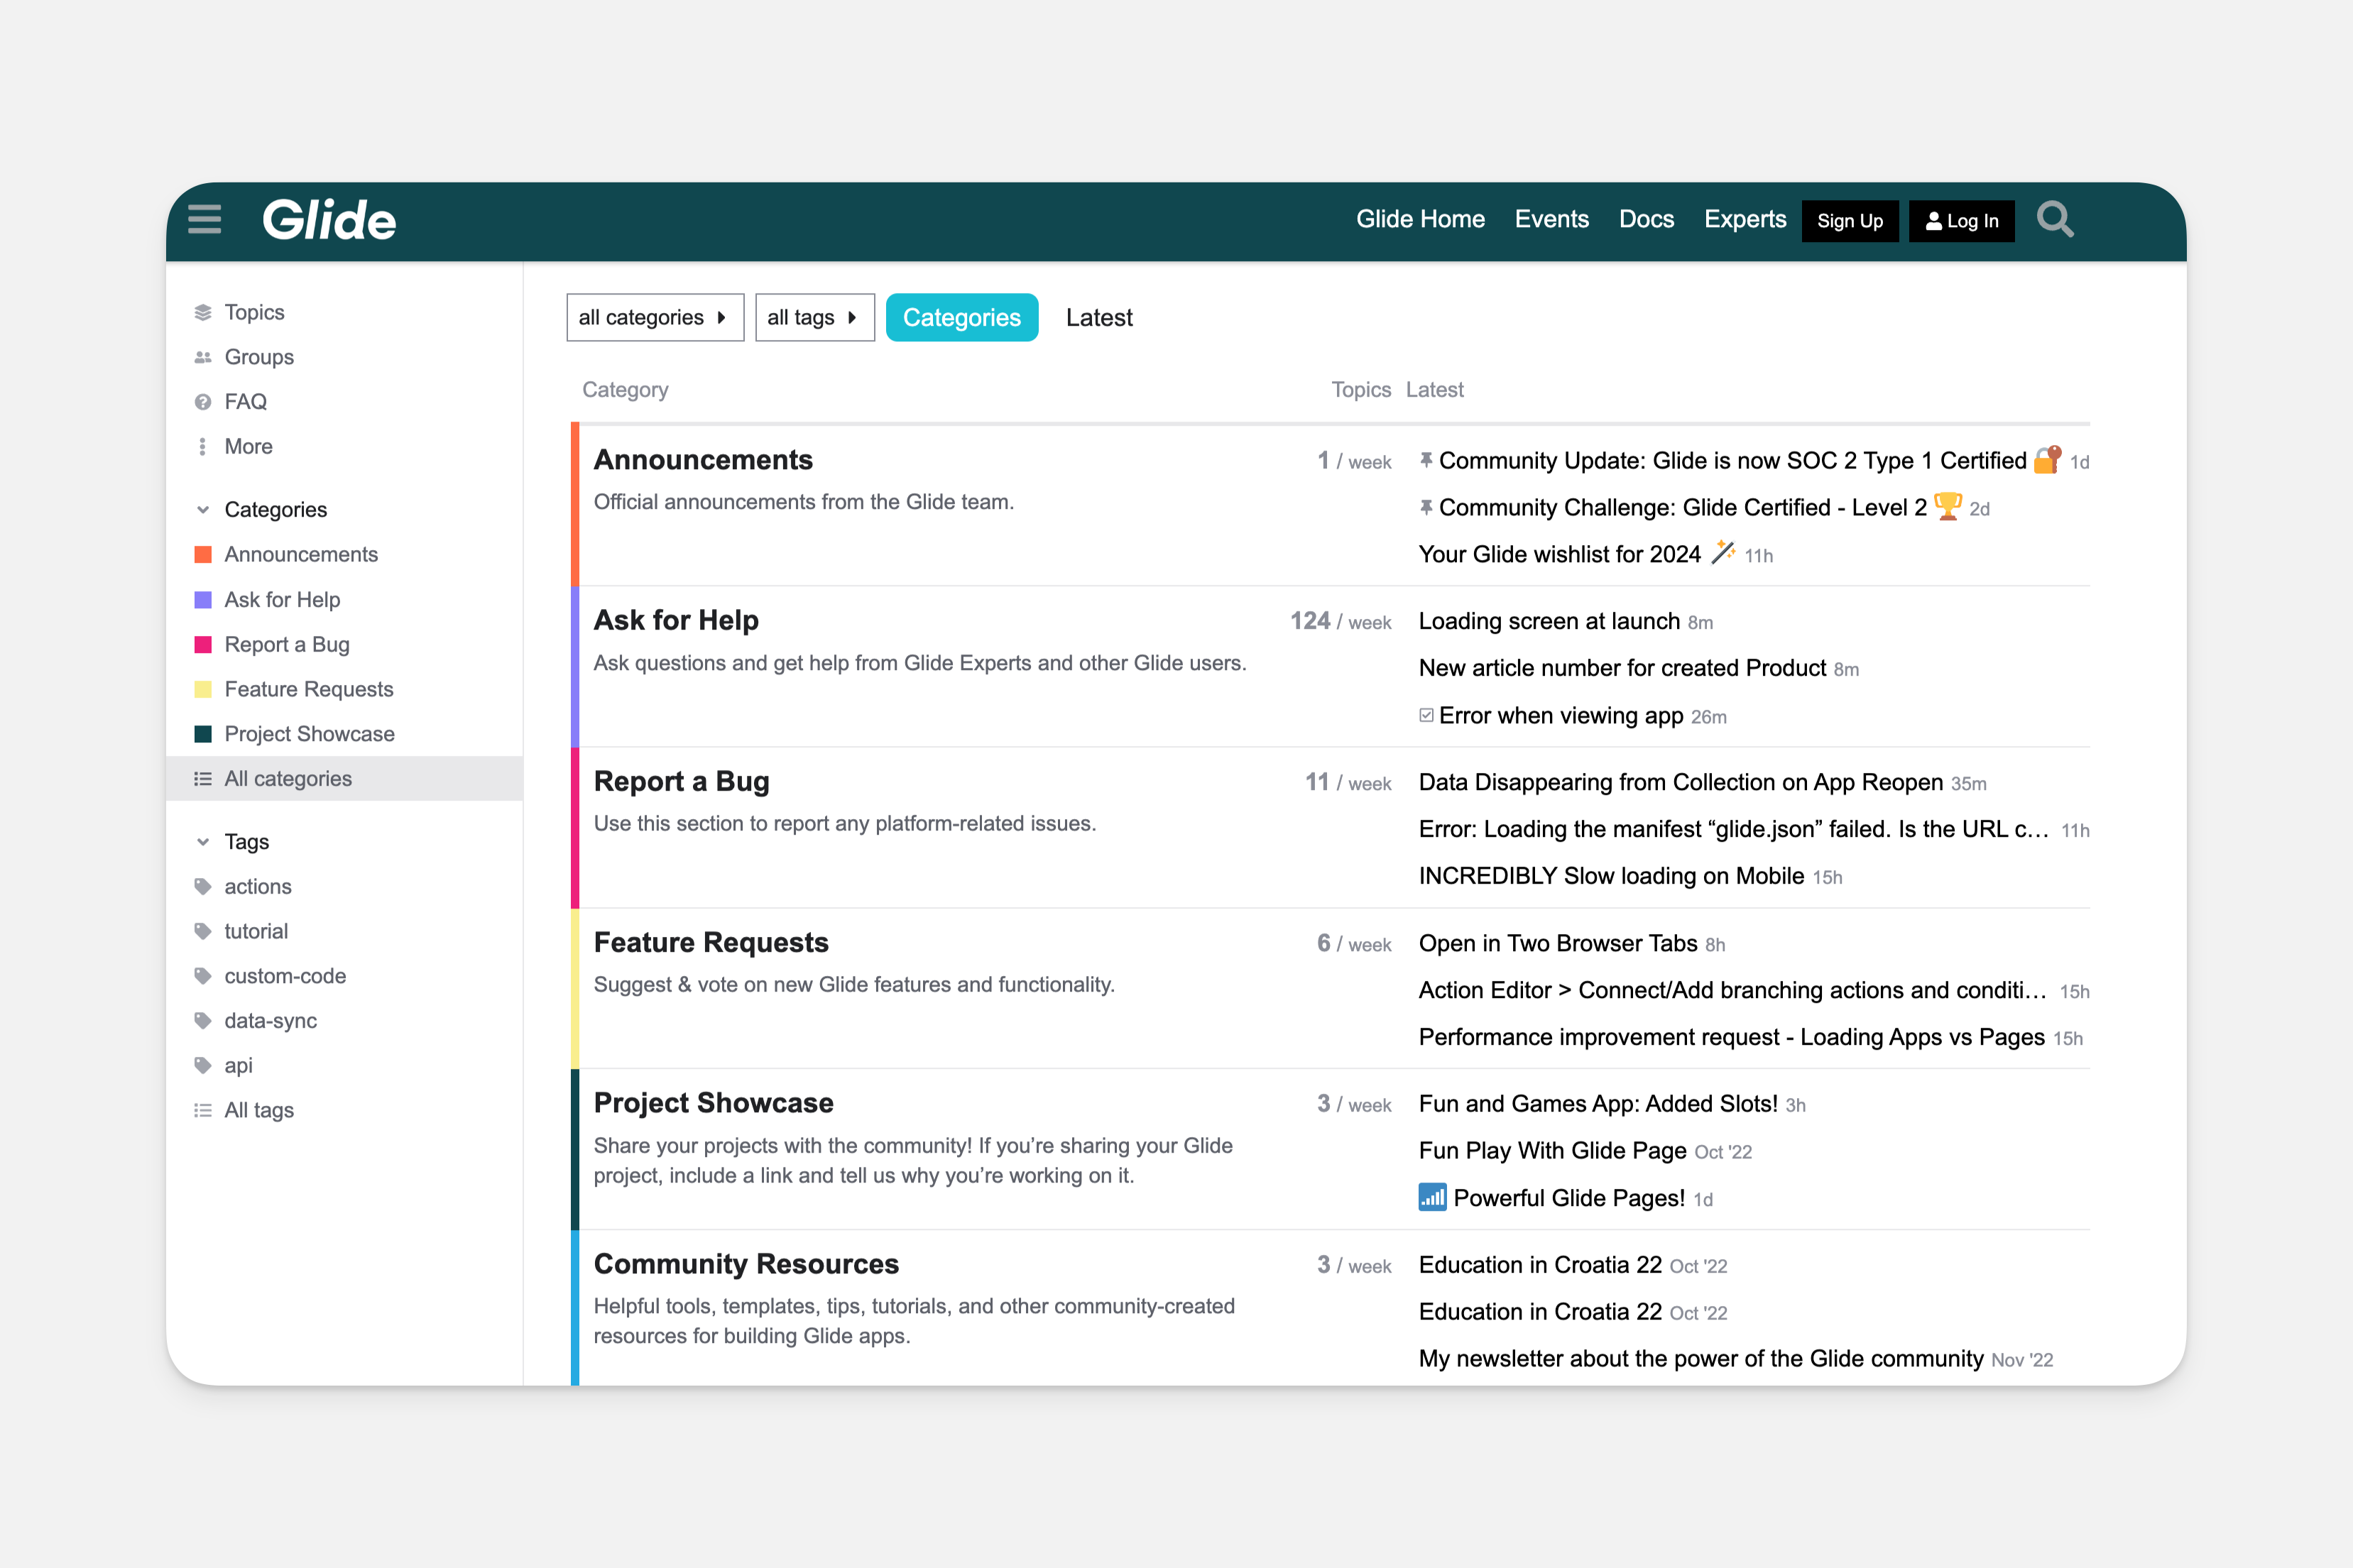2353x1568 pixels.
Task: Open Experts in the header nav
Action: coord(1745,219)
